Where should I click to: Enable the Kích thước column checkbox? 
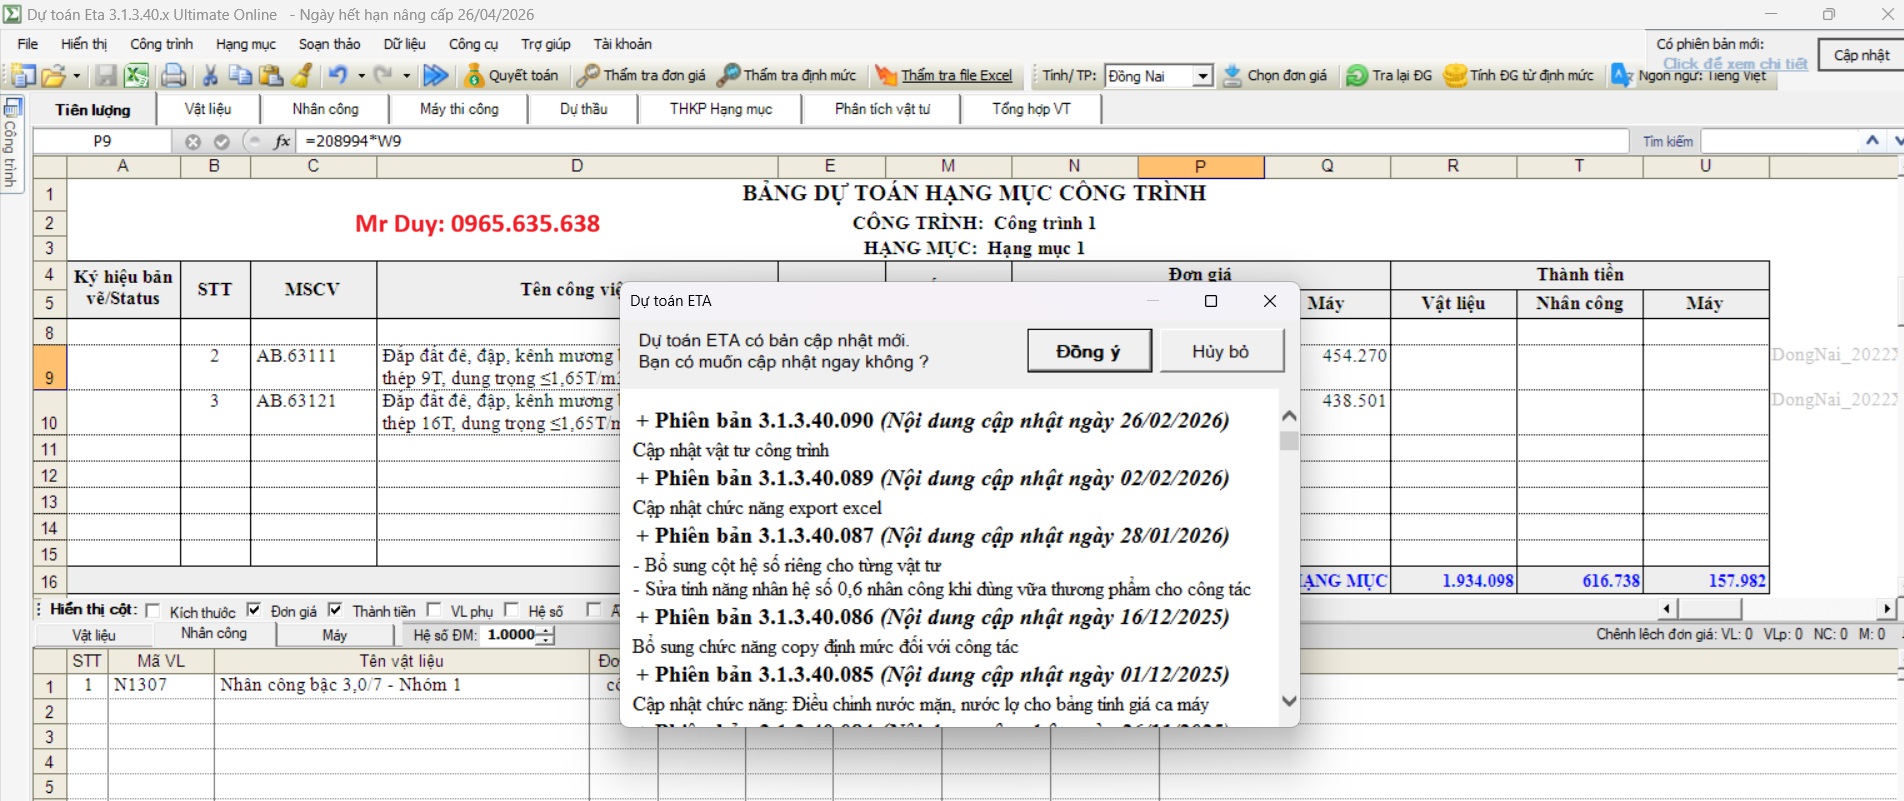[x=153, y=611]
